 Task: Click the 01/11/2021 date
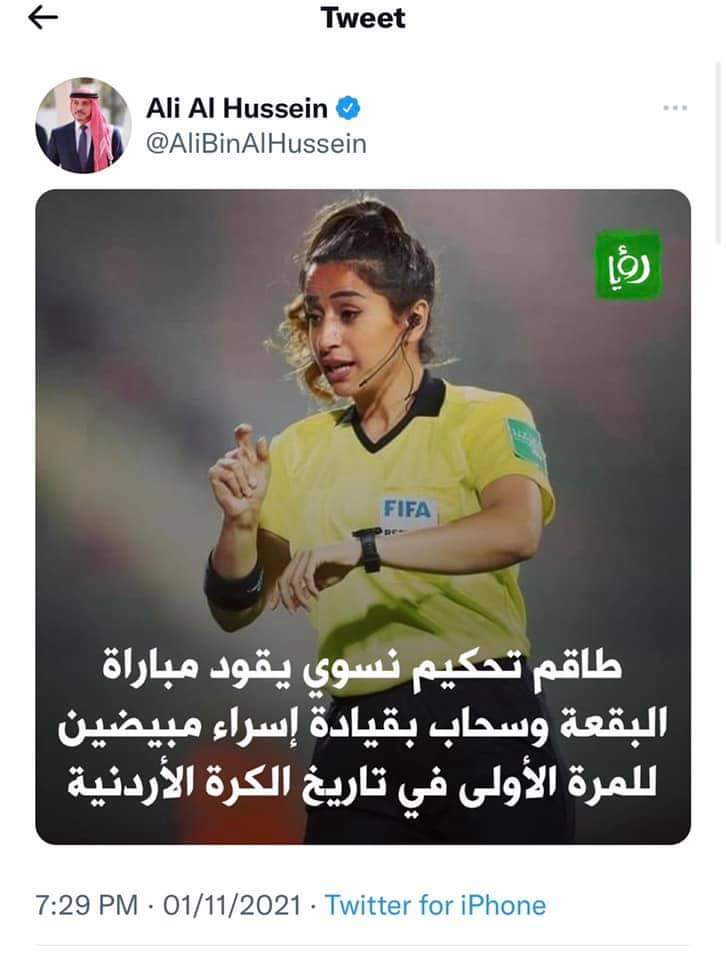[x=232, y=905]
